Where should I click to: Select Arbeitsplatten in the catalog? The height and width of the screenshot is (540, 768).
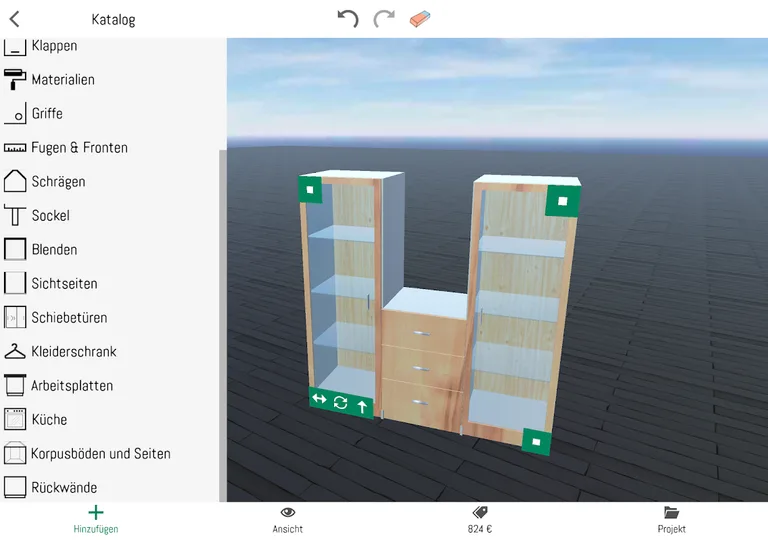tap(72, 386)
